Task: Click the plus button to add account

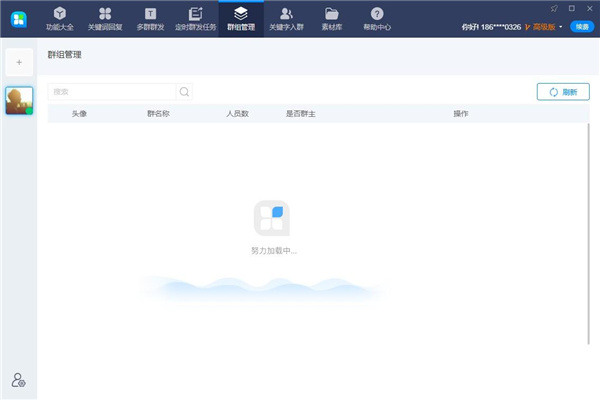Action: point(19,62)
